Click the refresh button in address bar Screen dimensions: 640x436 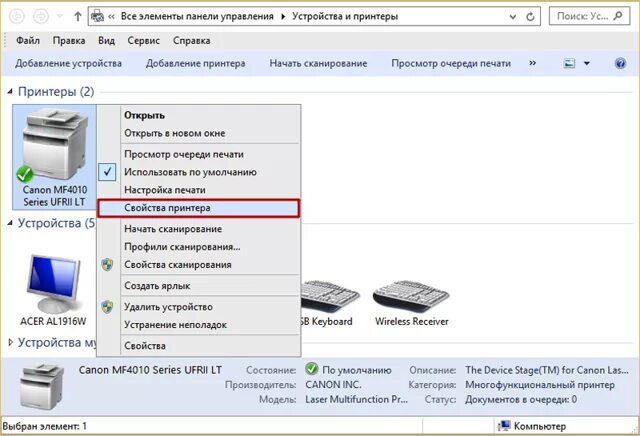pos(530,17)
